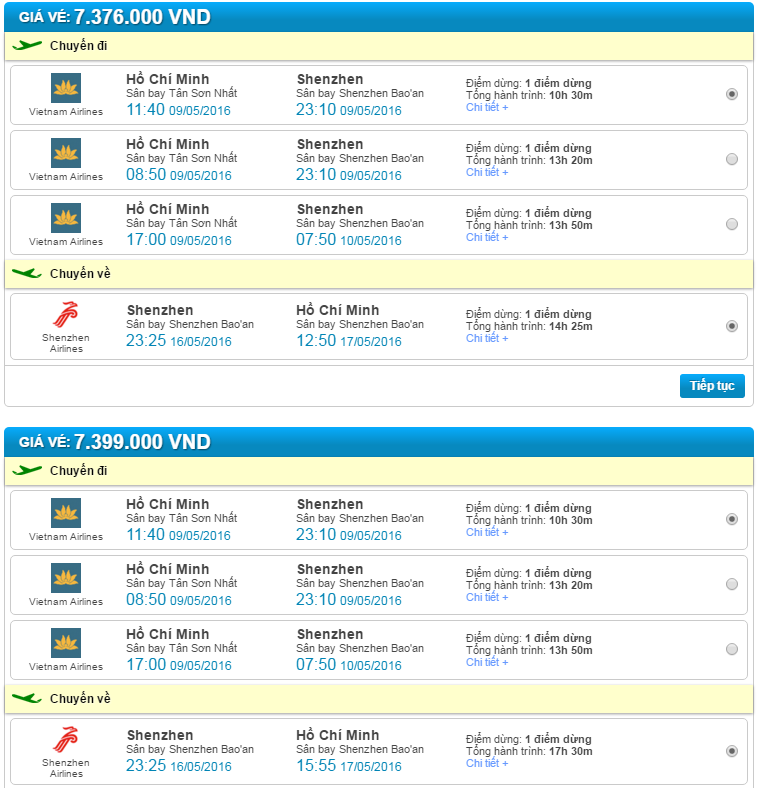Select 11:40 departure in 7.399.000 VND fare

(732, 519)
